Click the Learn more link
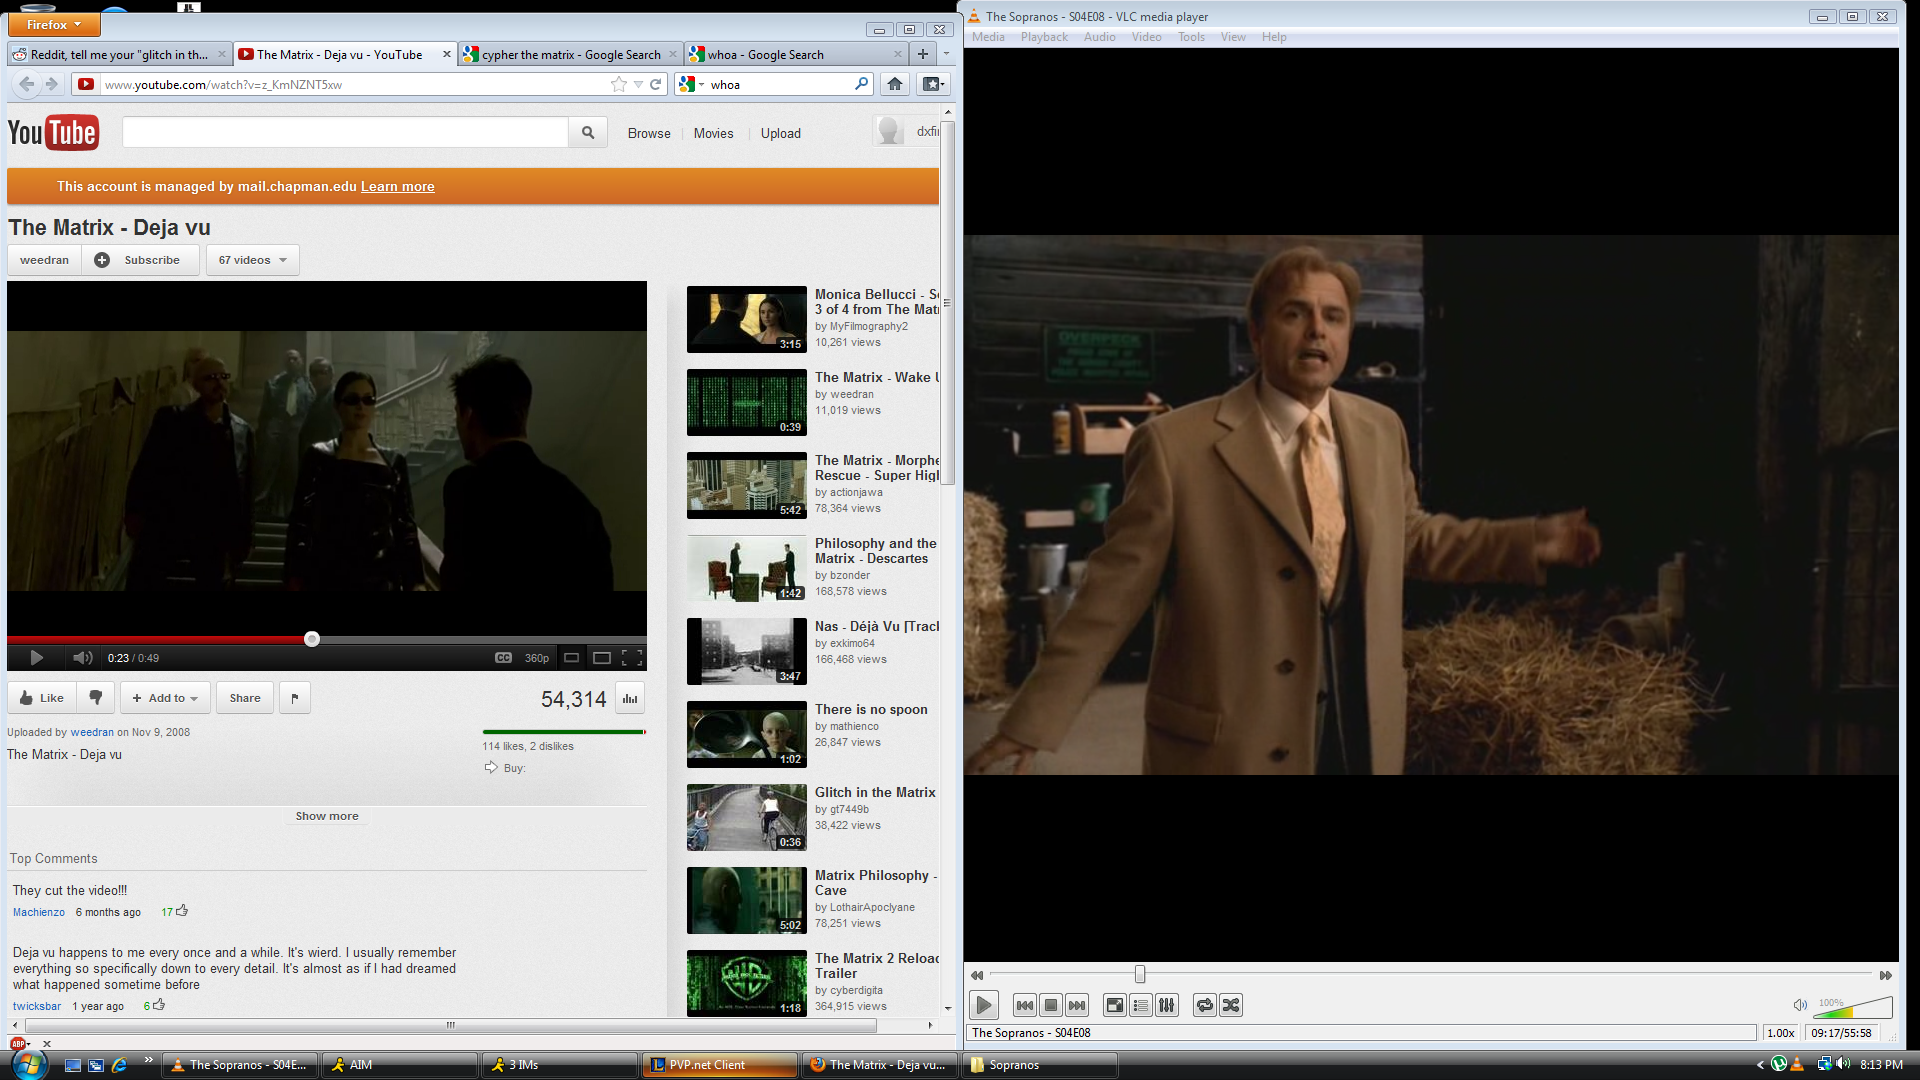1920x1080 pixels. point(397,186)
